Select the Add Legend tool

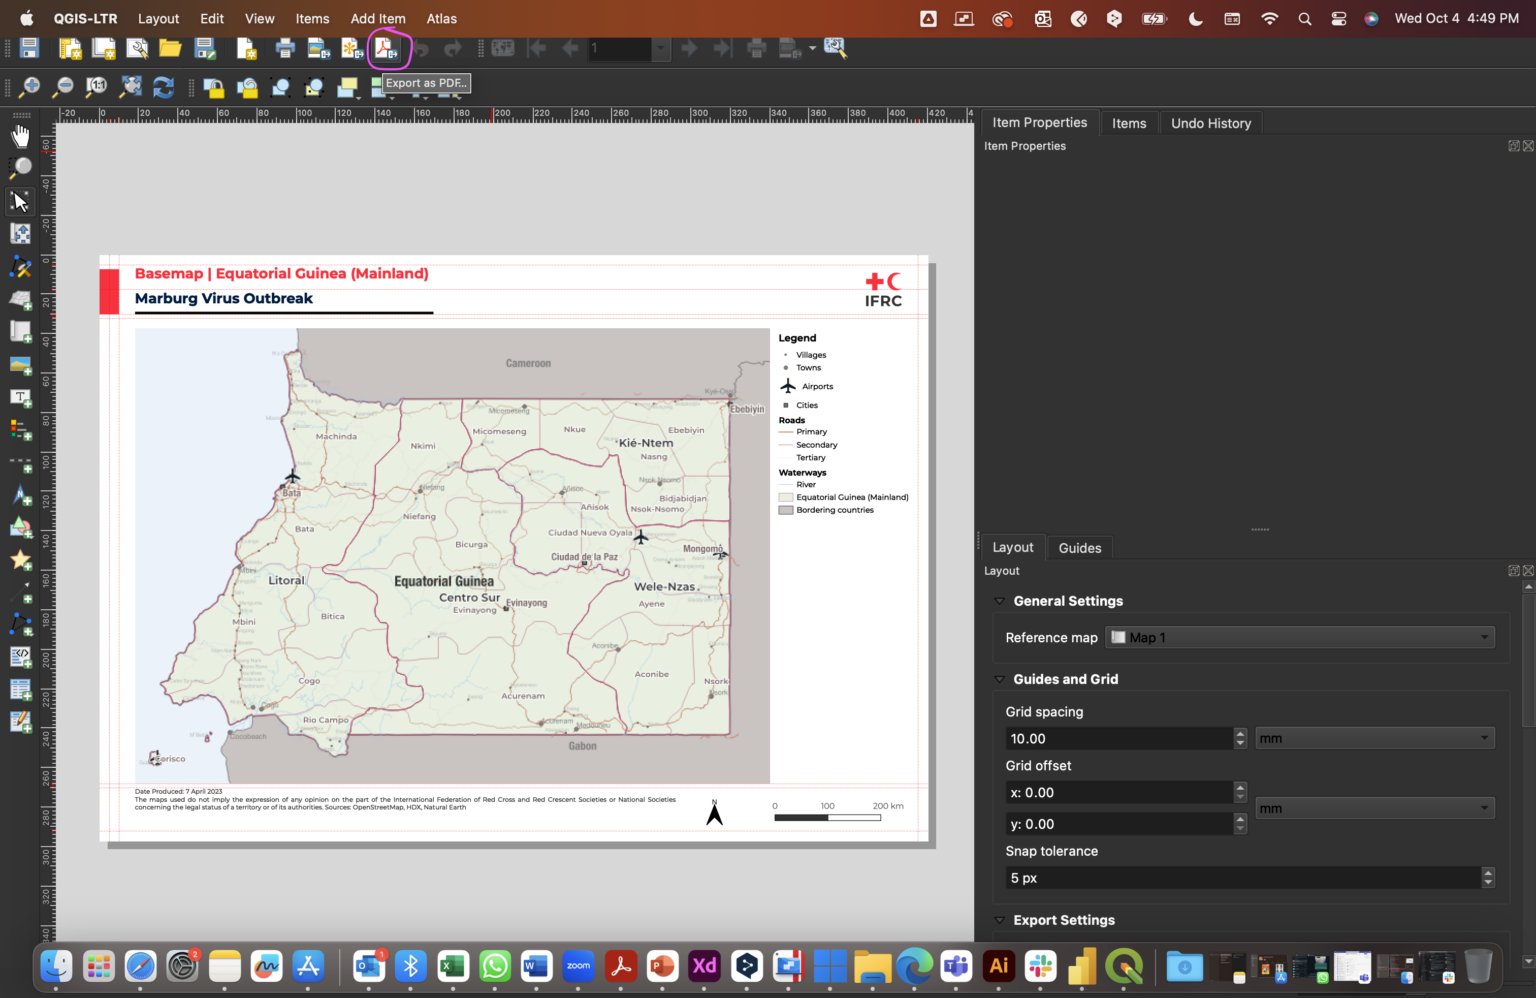20,430
